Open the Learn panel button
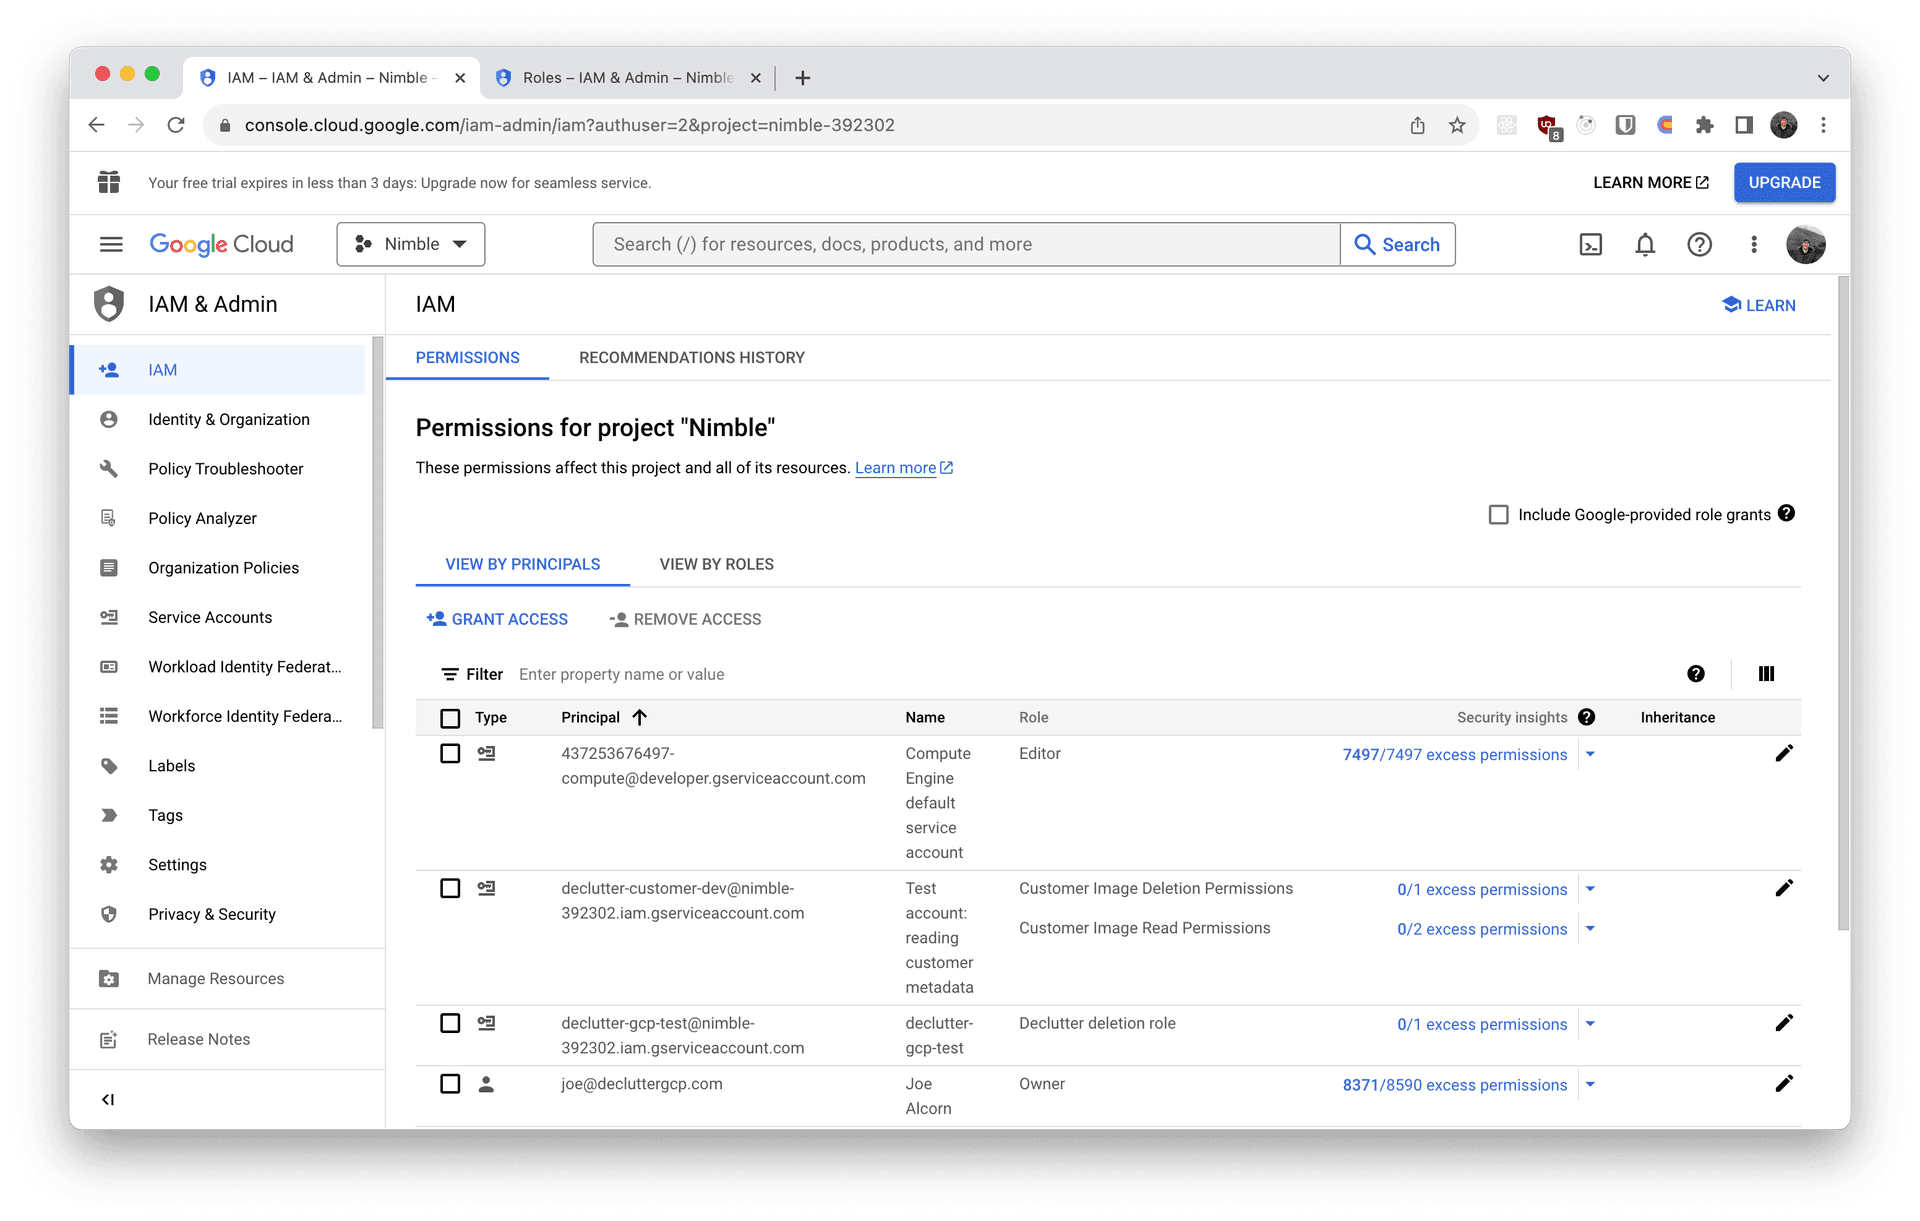This screenshot has width=1920, height=1221. tap(1758, 305)
